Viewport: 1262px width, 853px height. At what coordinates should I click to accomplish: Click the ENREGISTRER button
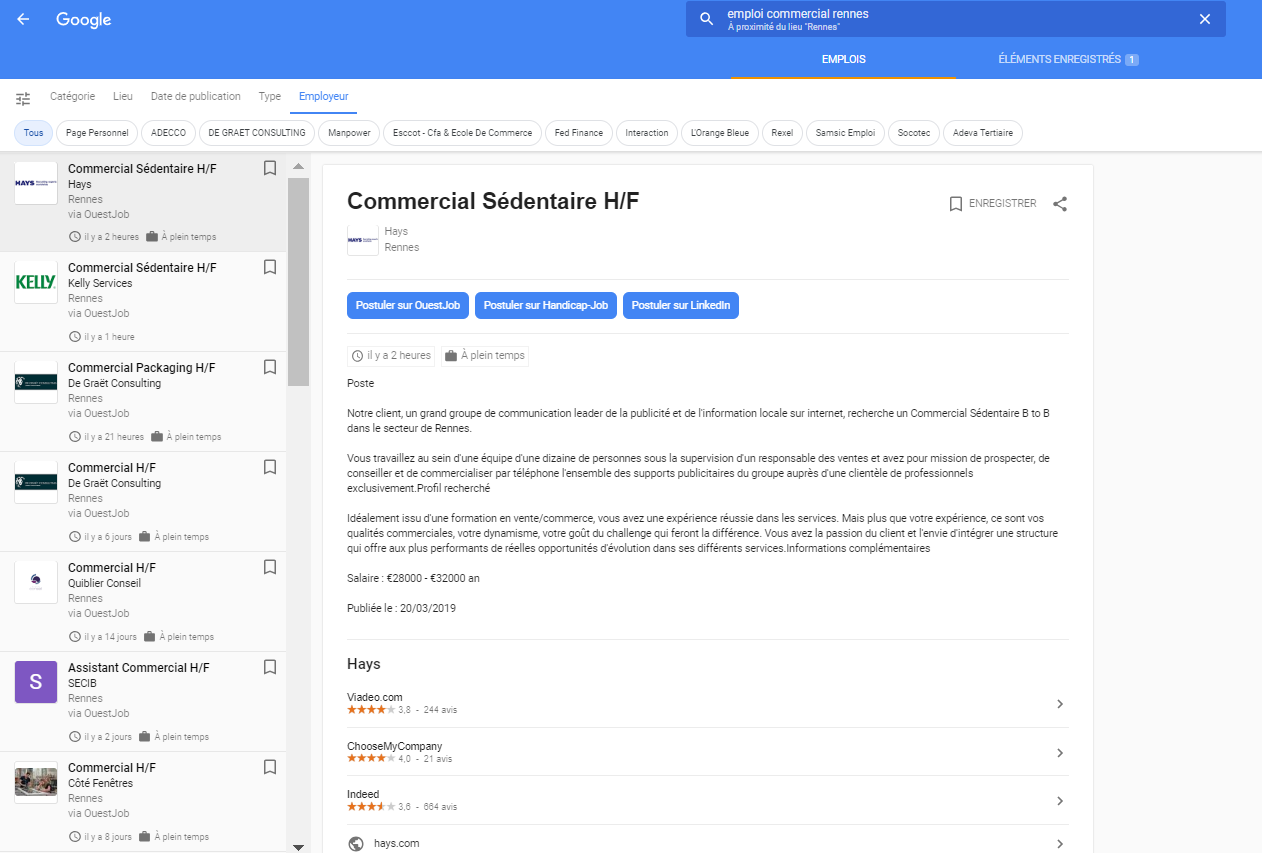click(992, 203)
